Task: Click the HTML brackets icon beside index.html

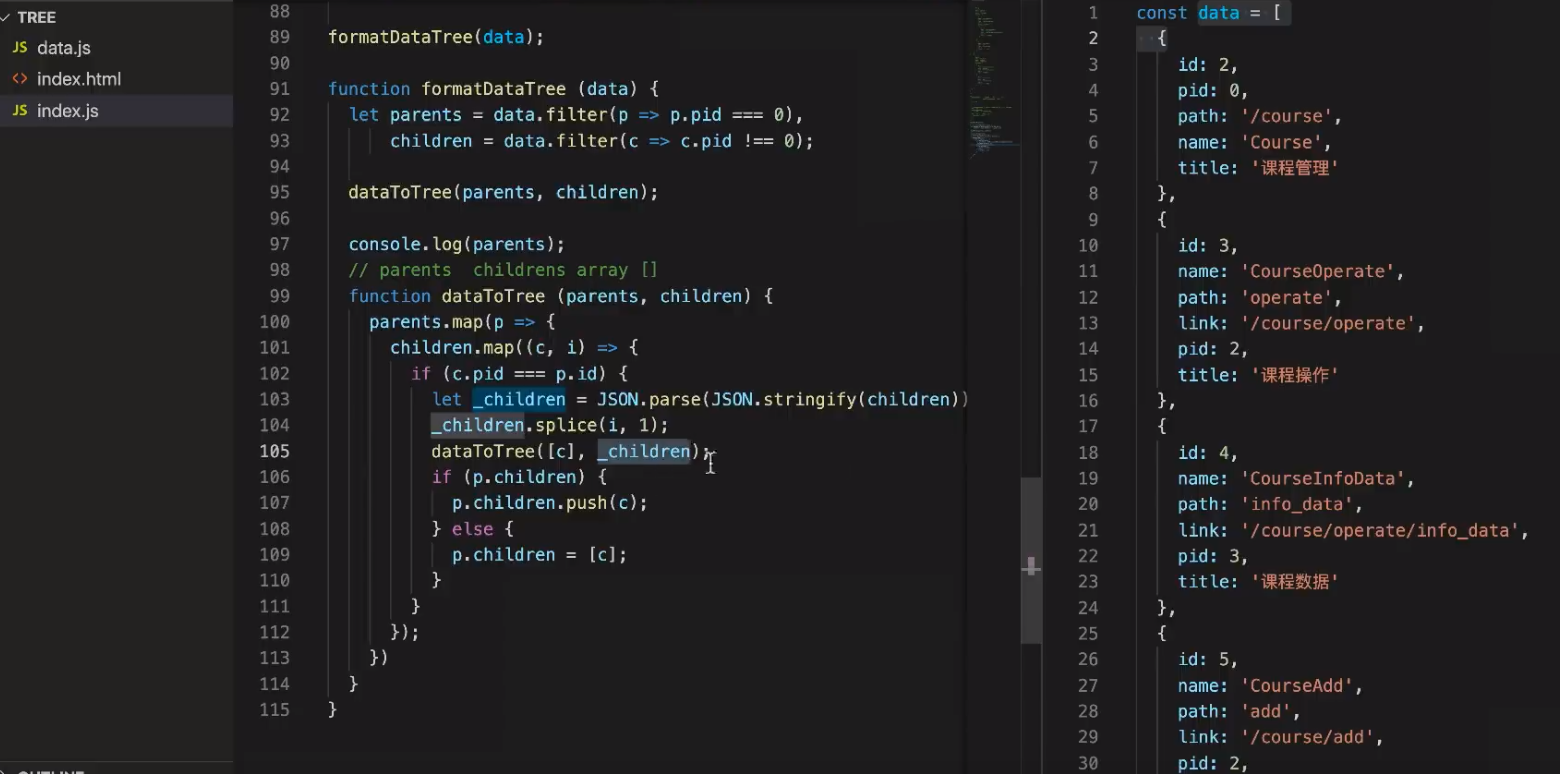Action: [20, 79]
